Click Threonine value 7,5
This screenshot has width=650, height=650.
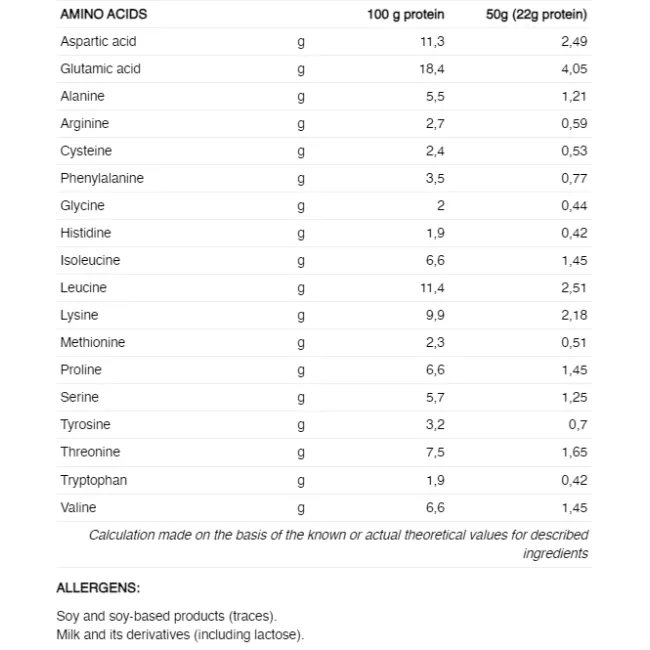[x=434, y=452]
